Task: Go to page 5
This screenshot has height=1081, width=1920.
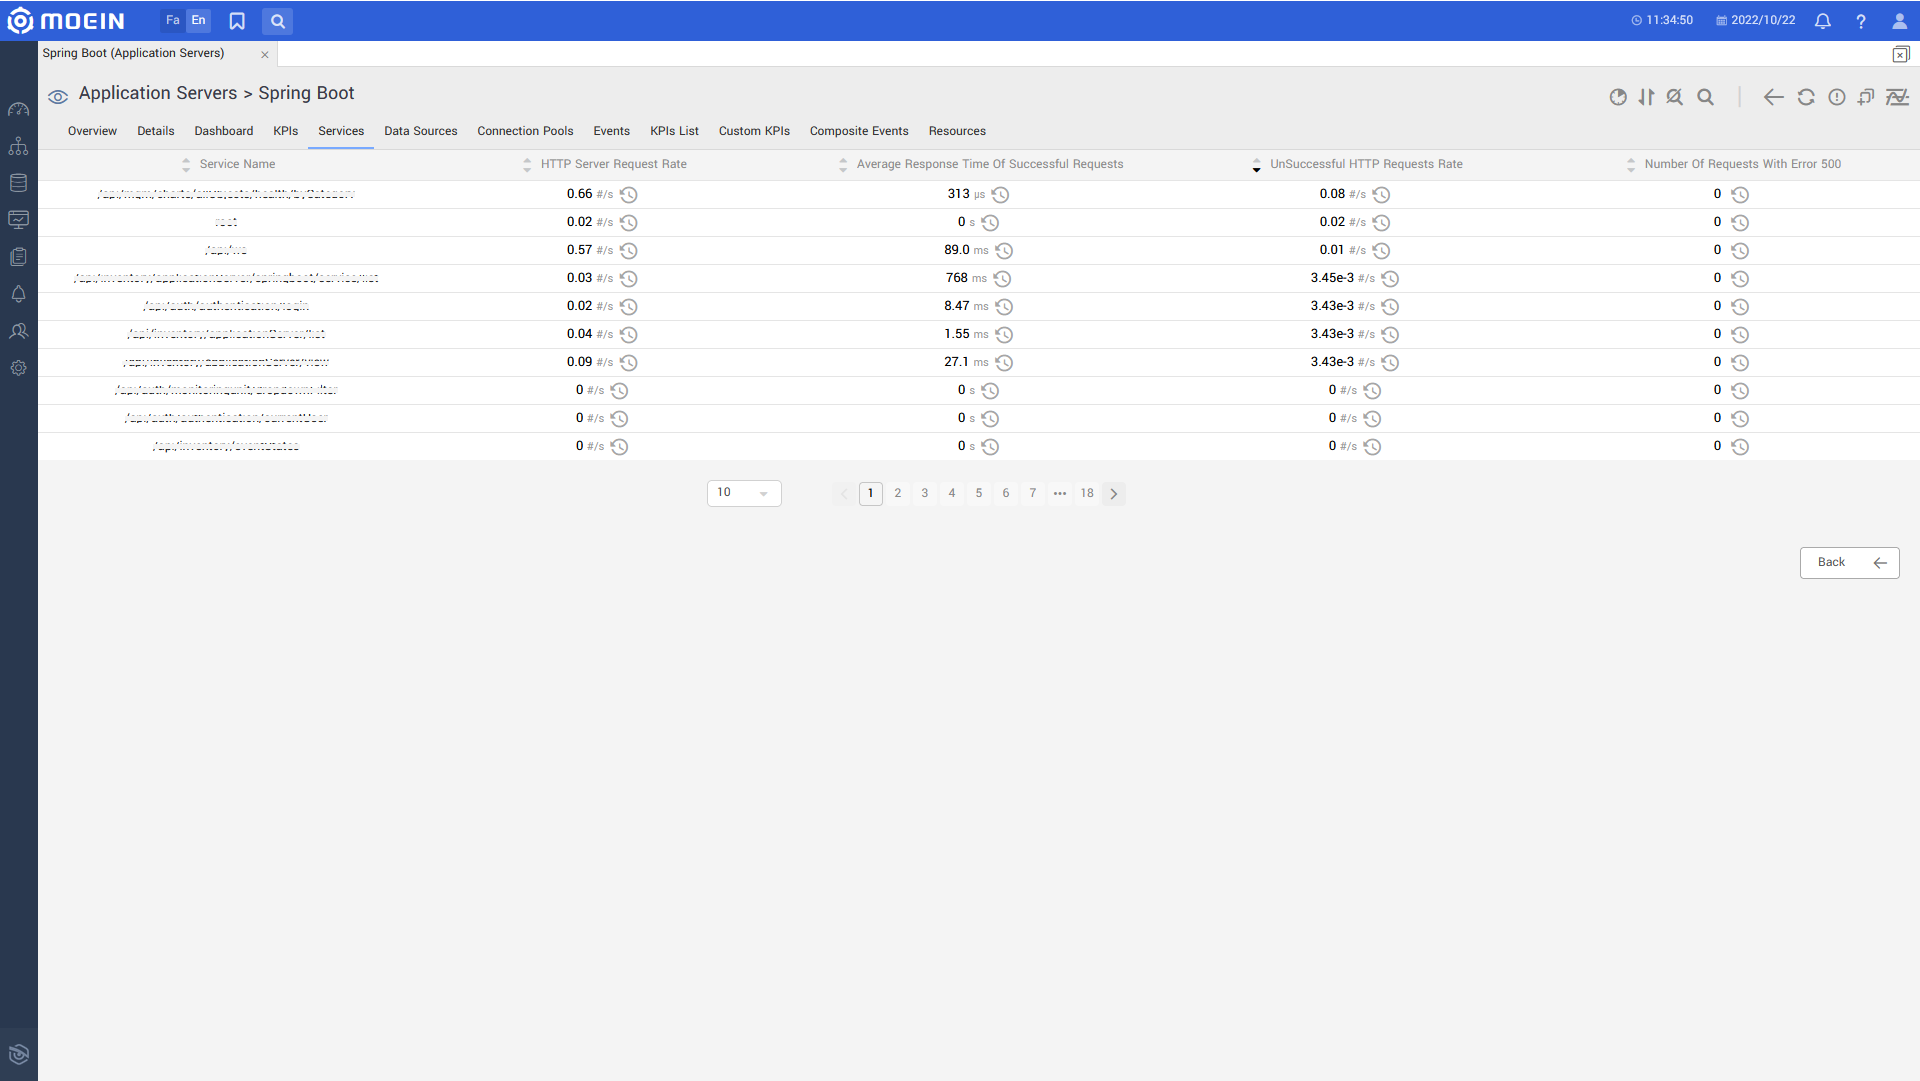Action: (979, 494)
